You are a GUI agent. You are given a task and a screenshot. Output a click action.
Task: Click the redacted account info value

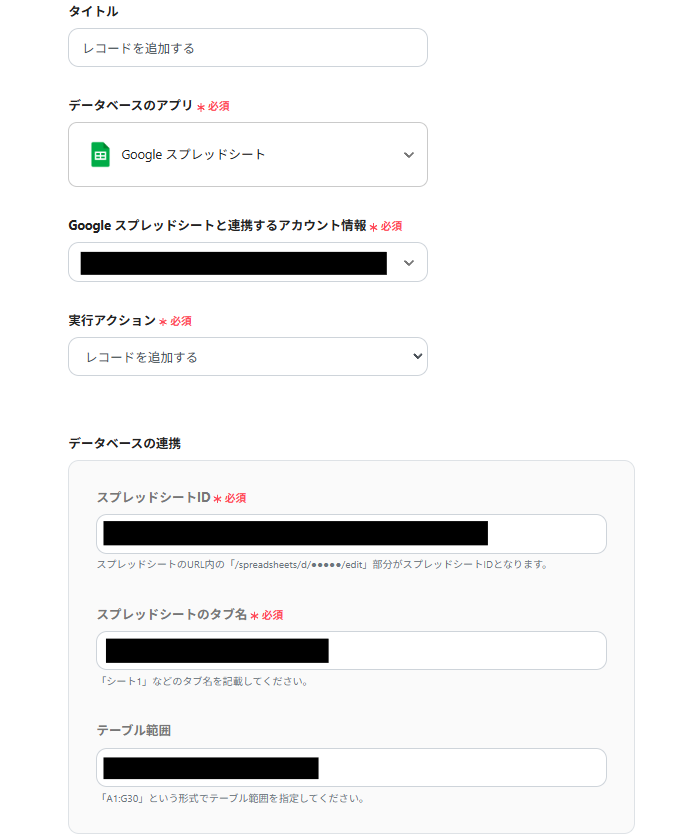coord(230,262)
